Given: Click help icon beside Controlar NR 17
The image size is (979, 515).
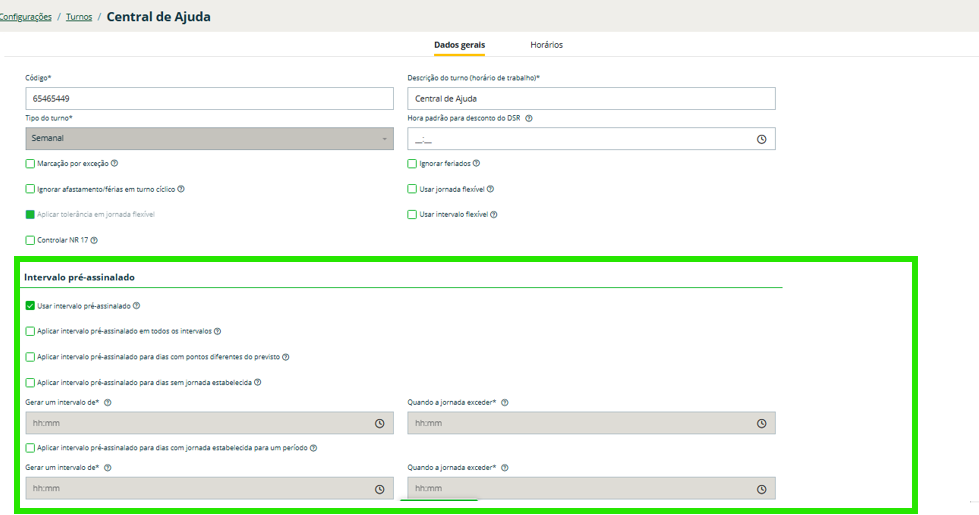Looking at the screenshot, I should pyautogui.click(x=94, y=240).
